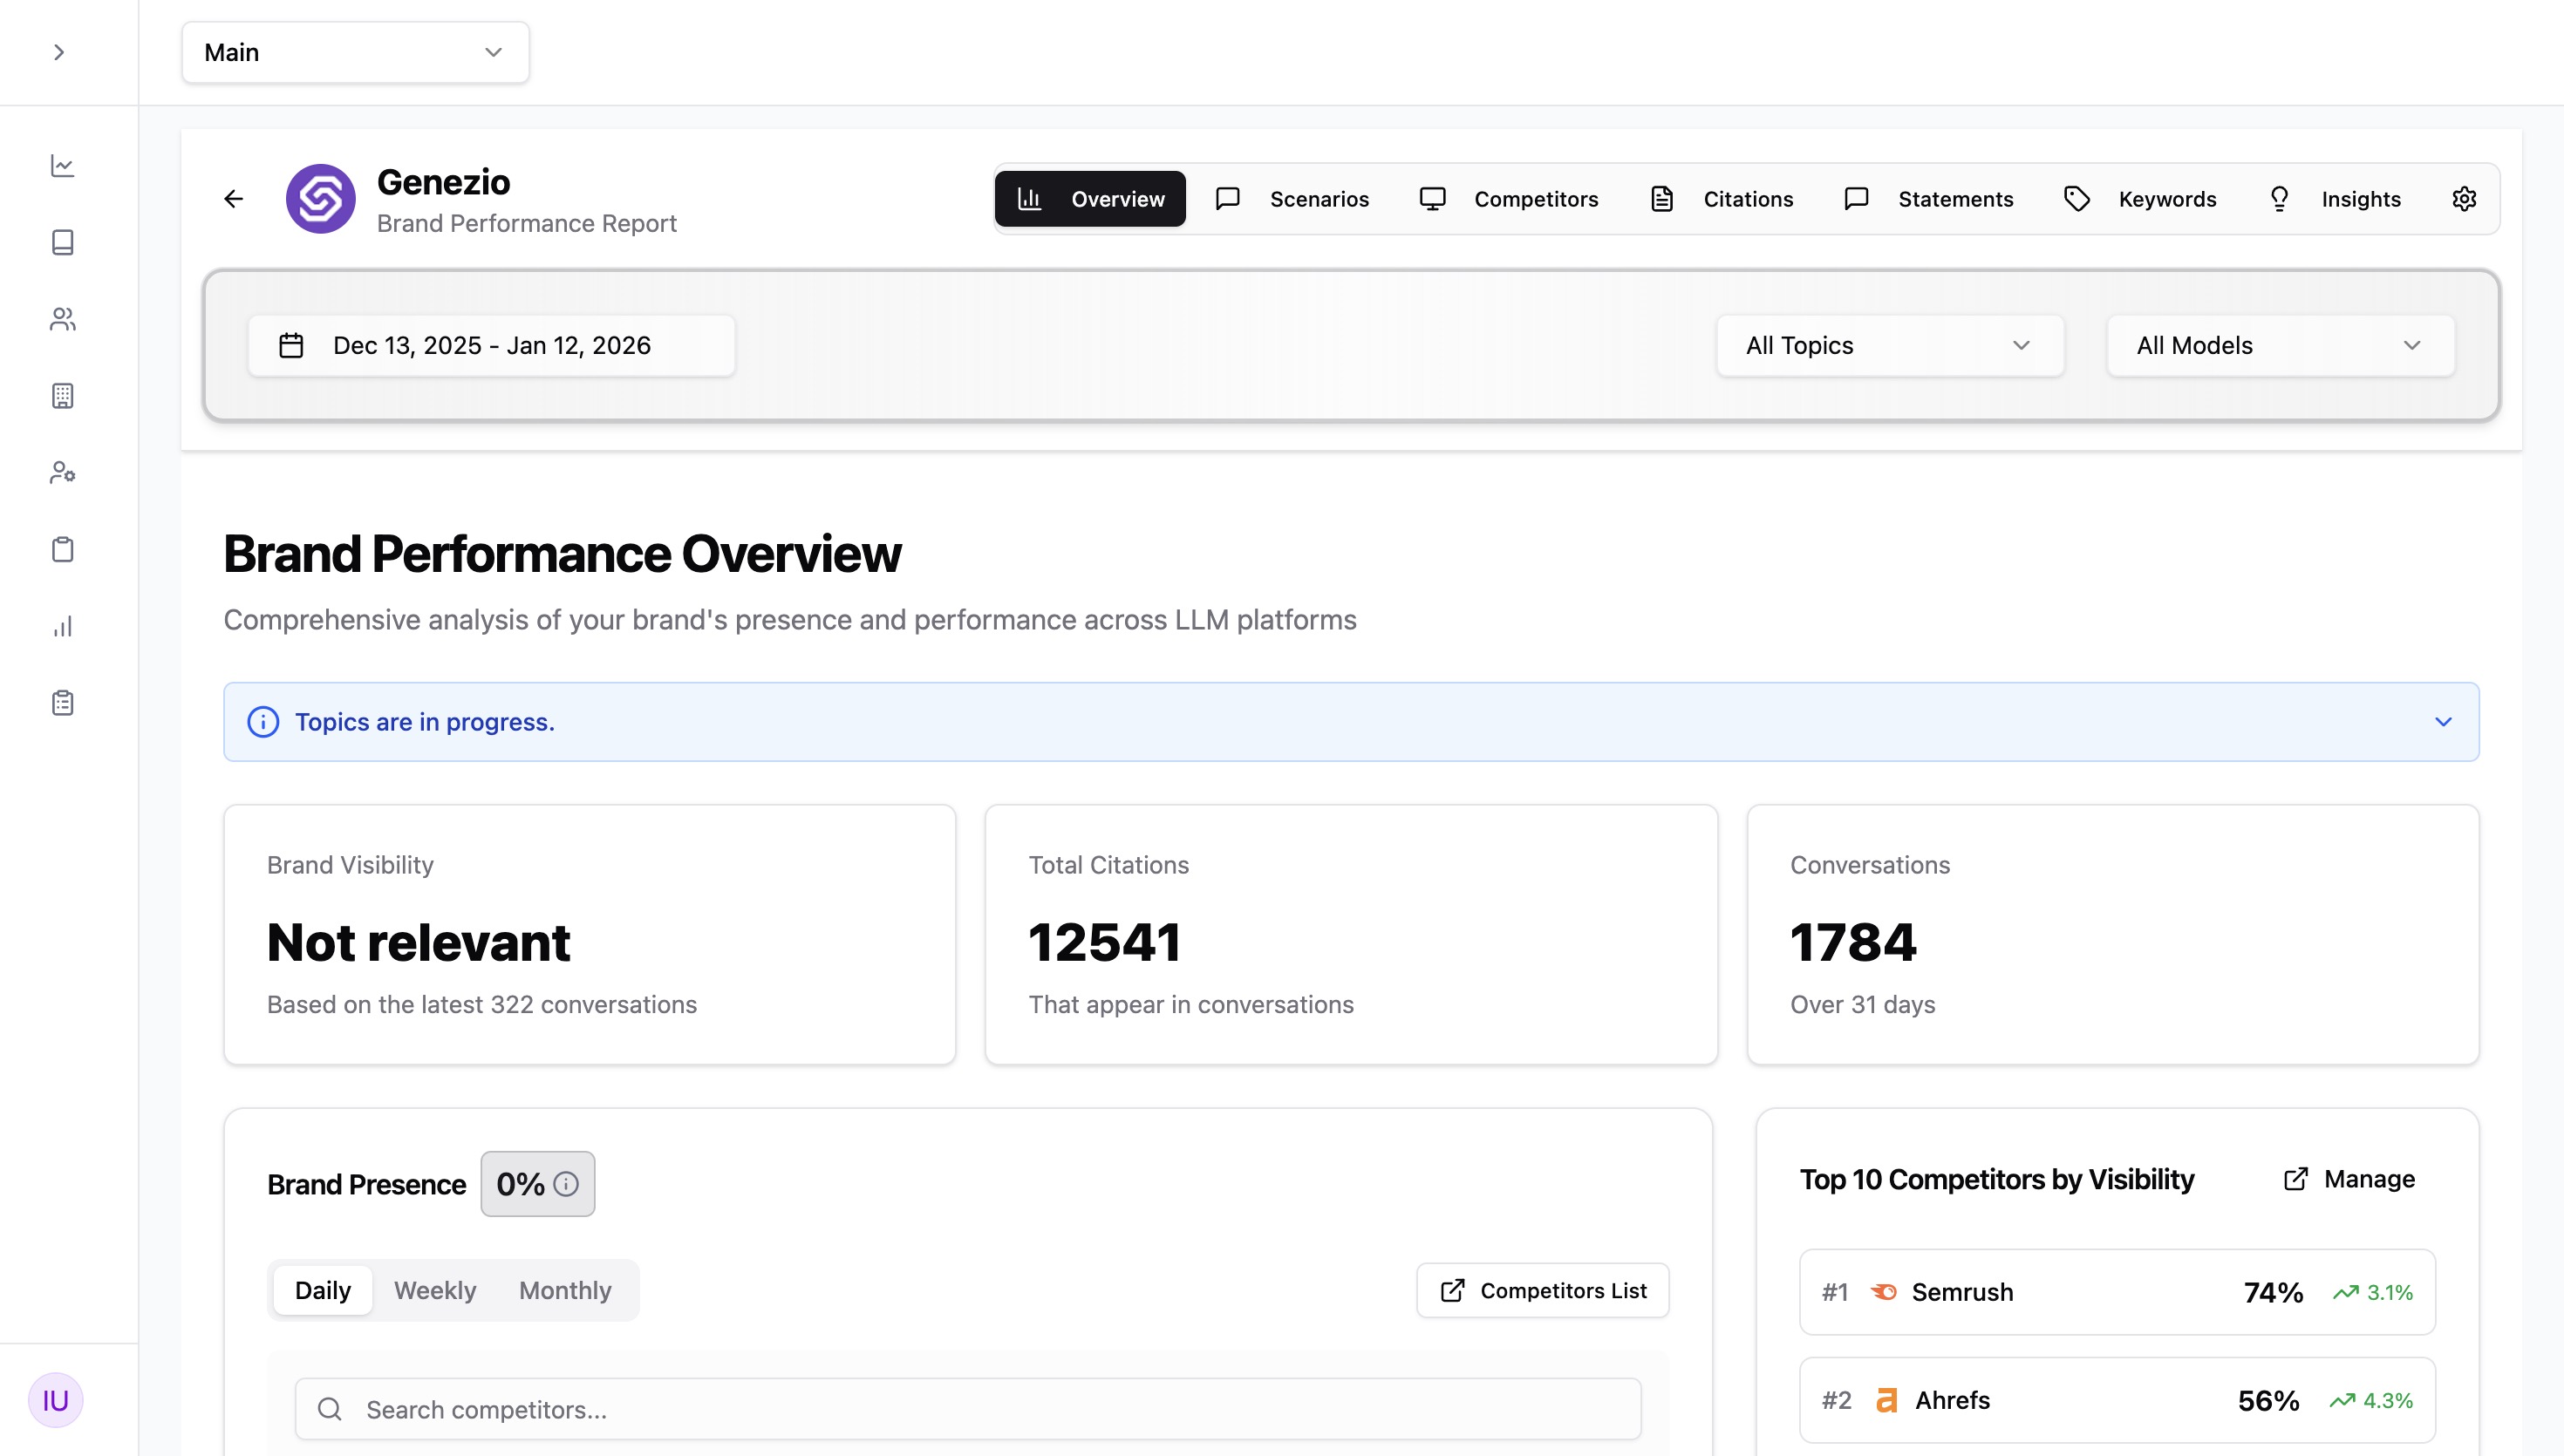The image size is (2564, 1456).
Task: Open the bar chart report icon in sidebar
Action: [x=63, y=625]
